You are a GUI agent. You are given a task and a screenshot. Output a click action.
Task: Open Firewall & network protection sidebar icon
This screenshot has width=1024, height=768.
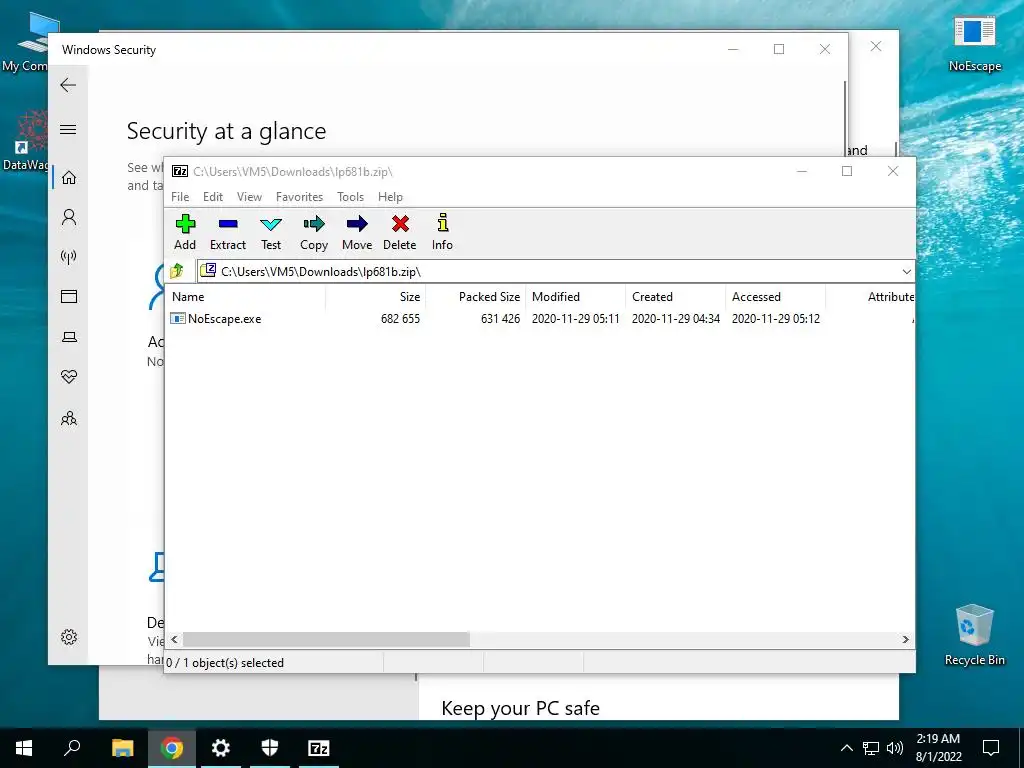(69, 257)
